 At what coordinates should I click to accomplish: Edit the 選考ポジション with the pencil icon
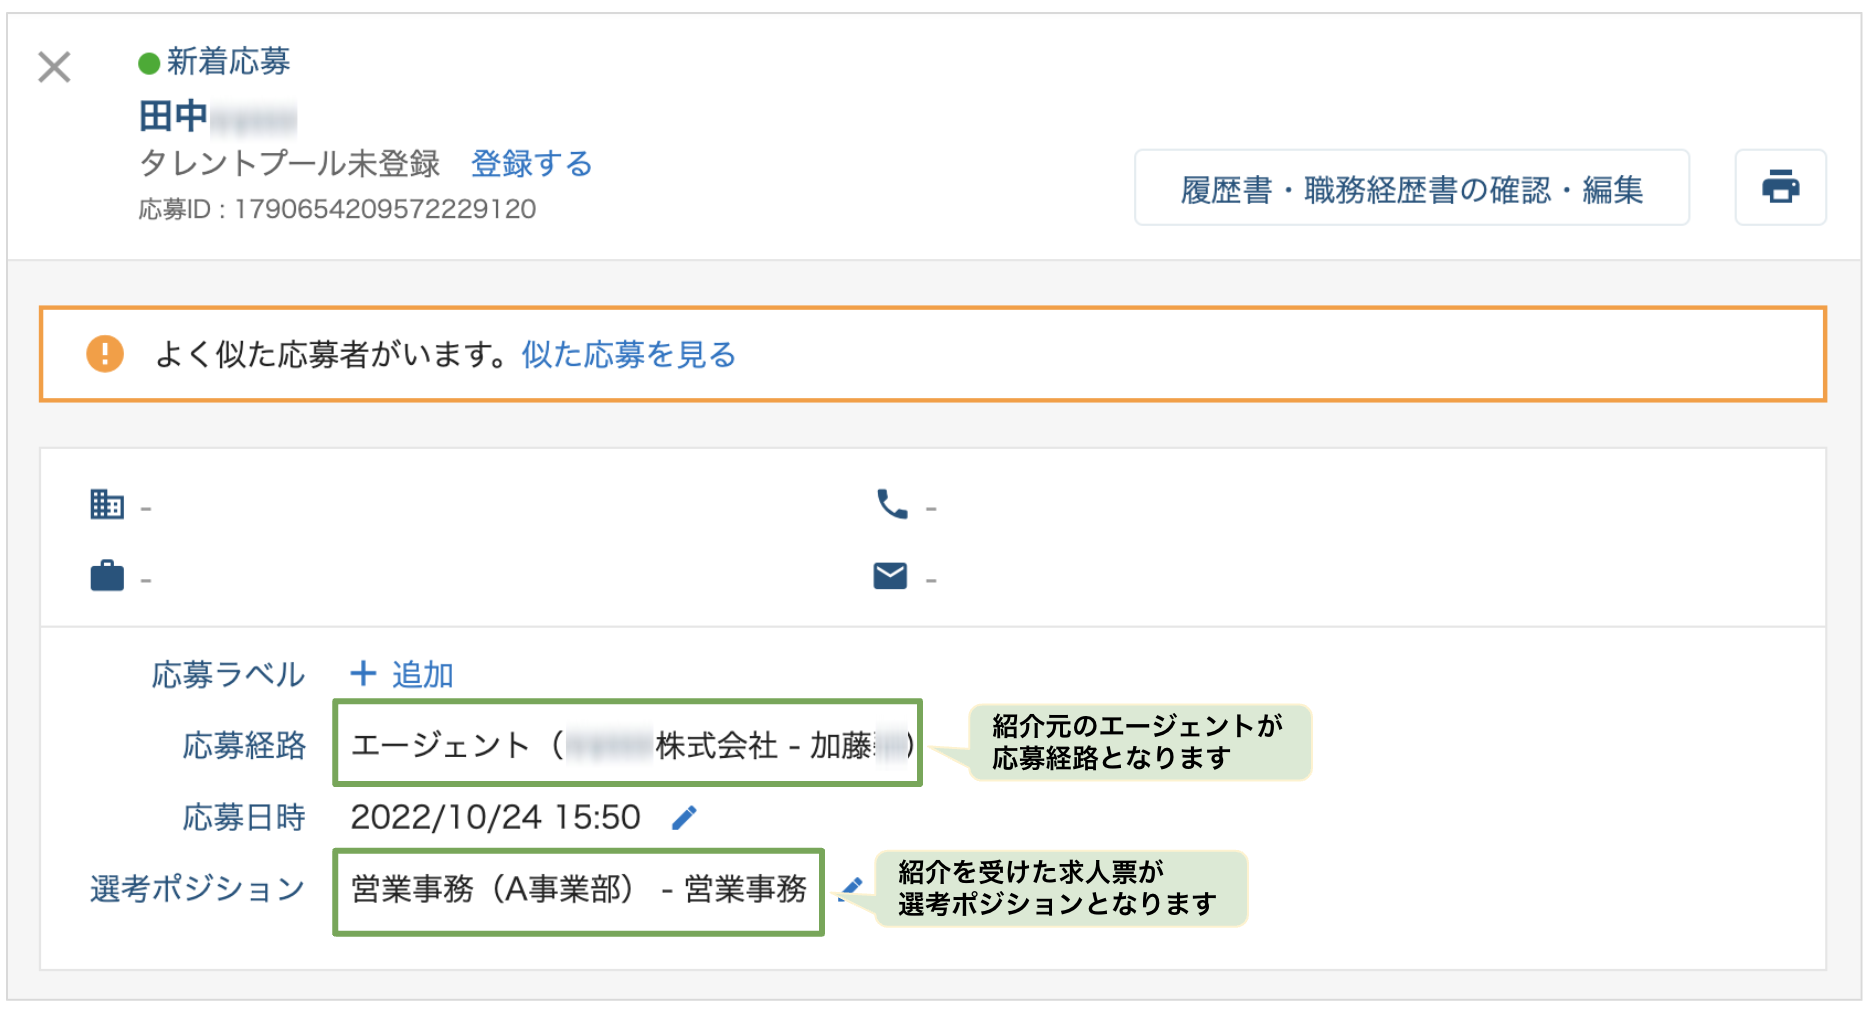(x=851, y=888)
